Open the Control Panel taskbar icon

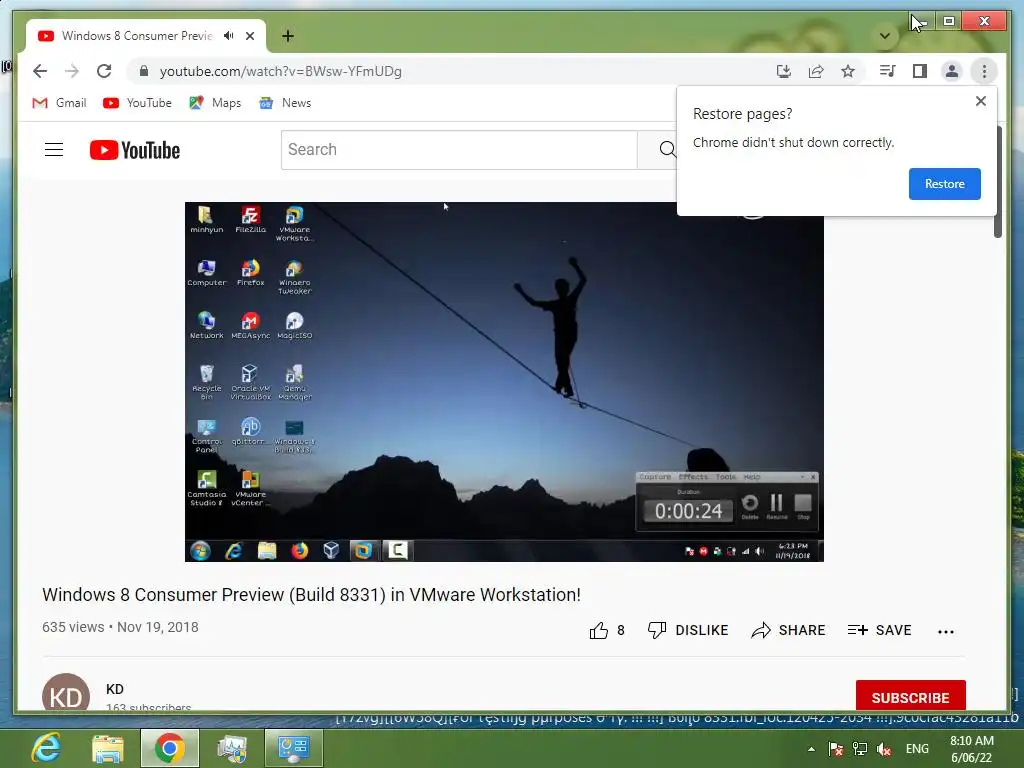click(294, 748)
